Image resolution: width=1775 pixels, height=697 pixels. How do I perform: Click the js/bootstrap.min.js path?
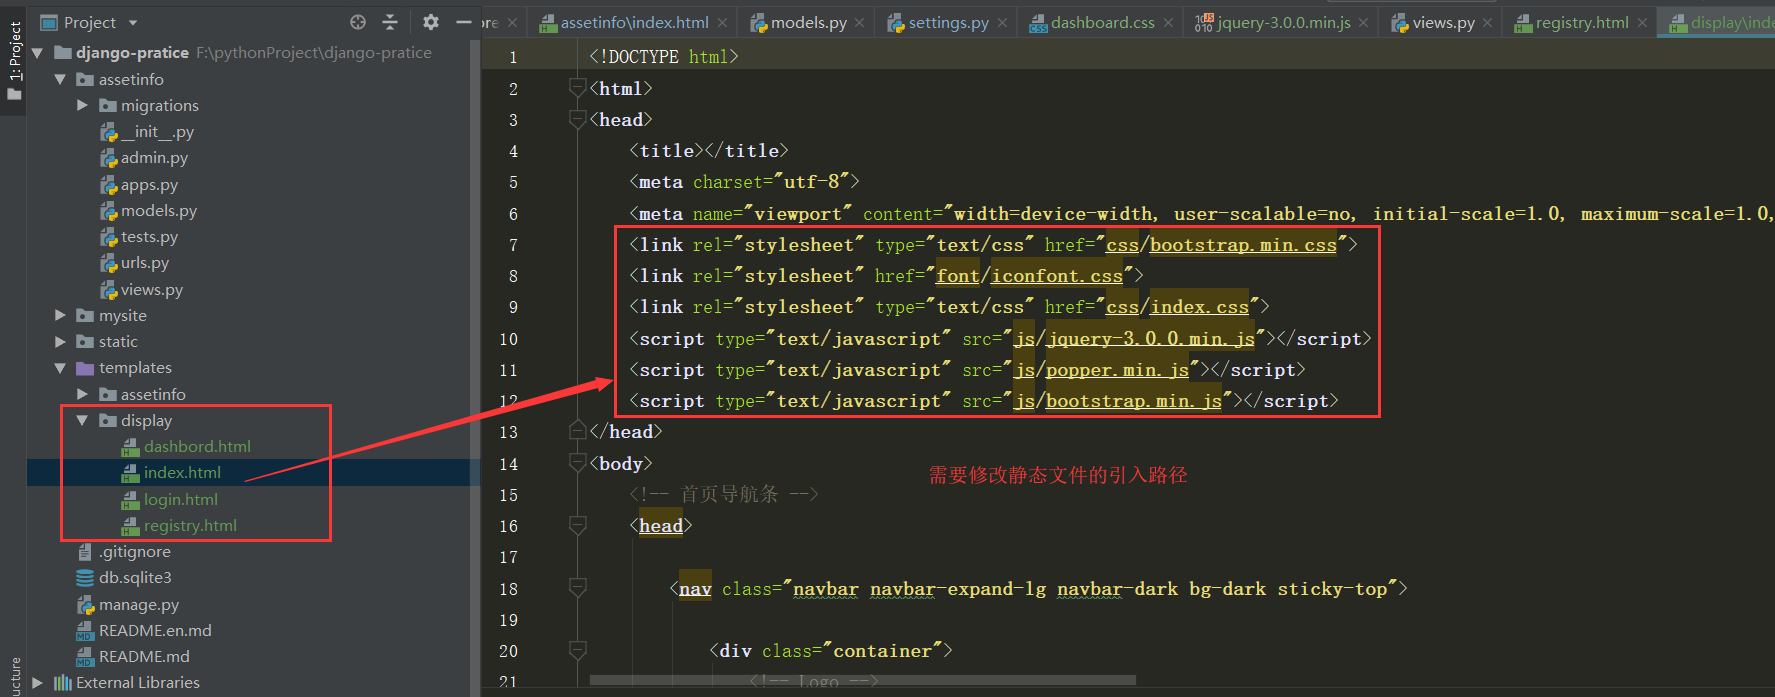1117,401
